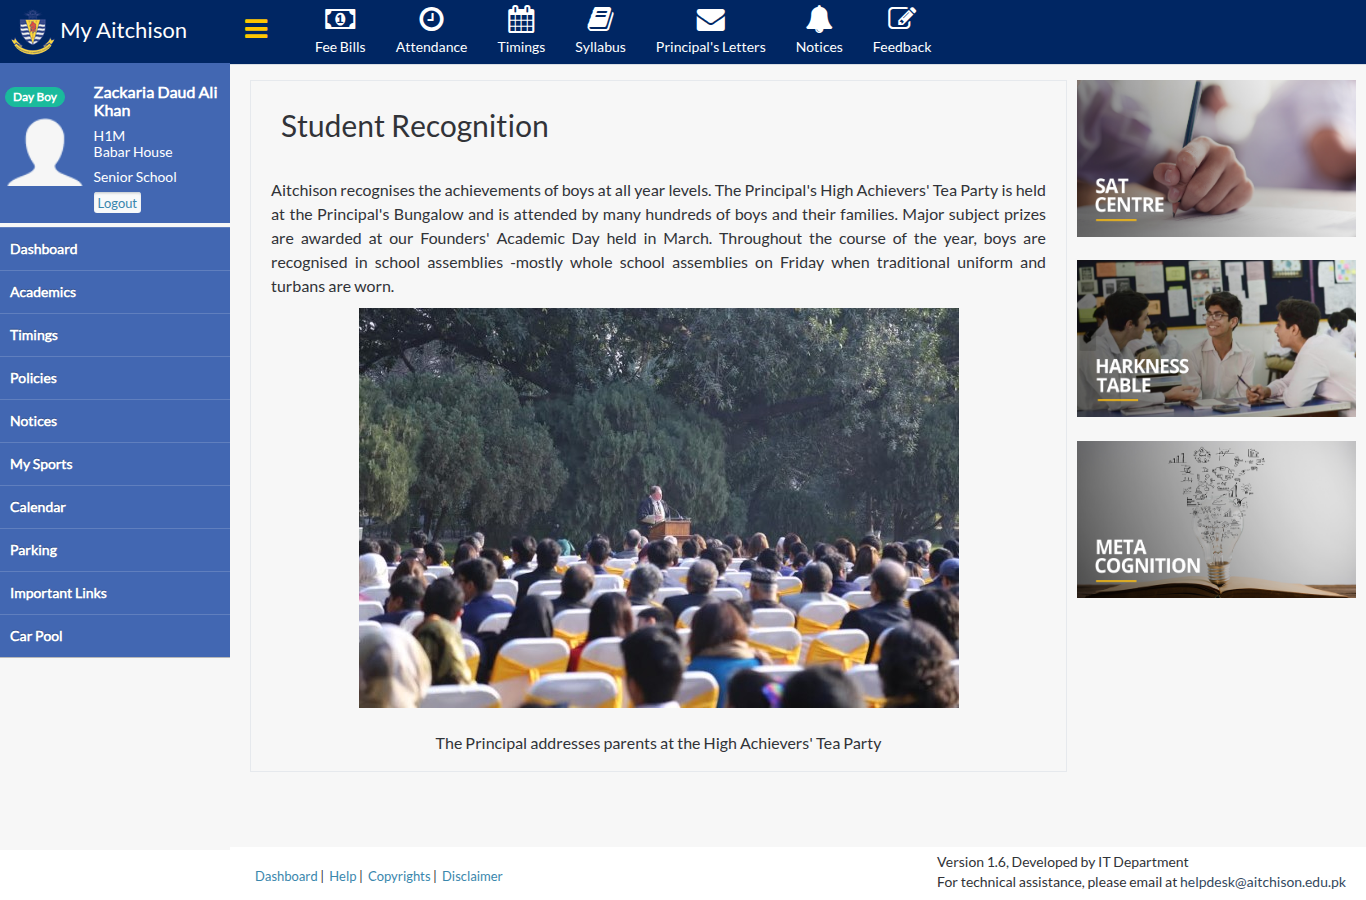
Task: Open the Feedback pencil icon
Action: tap(902, 19)
